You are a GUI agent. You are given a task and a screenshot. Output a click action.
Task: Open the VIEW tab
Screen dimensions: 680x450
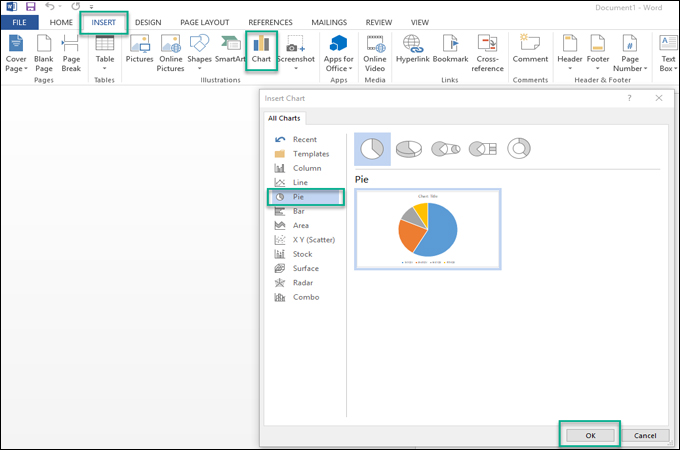(420, 23)
